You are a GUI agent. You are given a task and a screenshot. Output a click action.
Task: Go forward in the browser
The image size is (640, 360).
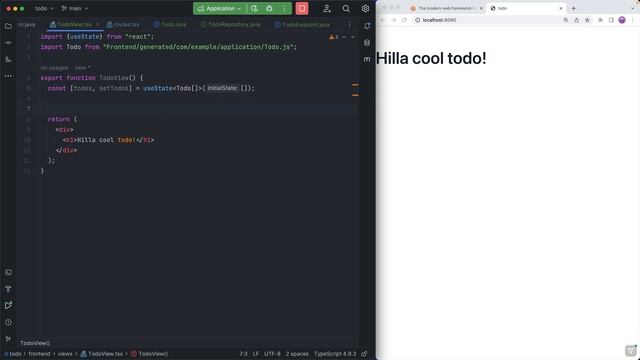393,20
